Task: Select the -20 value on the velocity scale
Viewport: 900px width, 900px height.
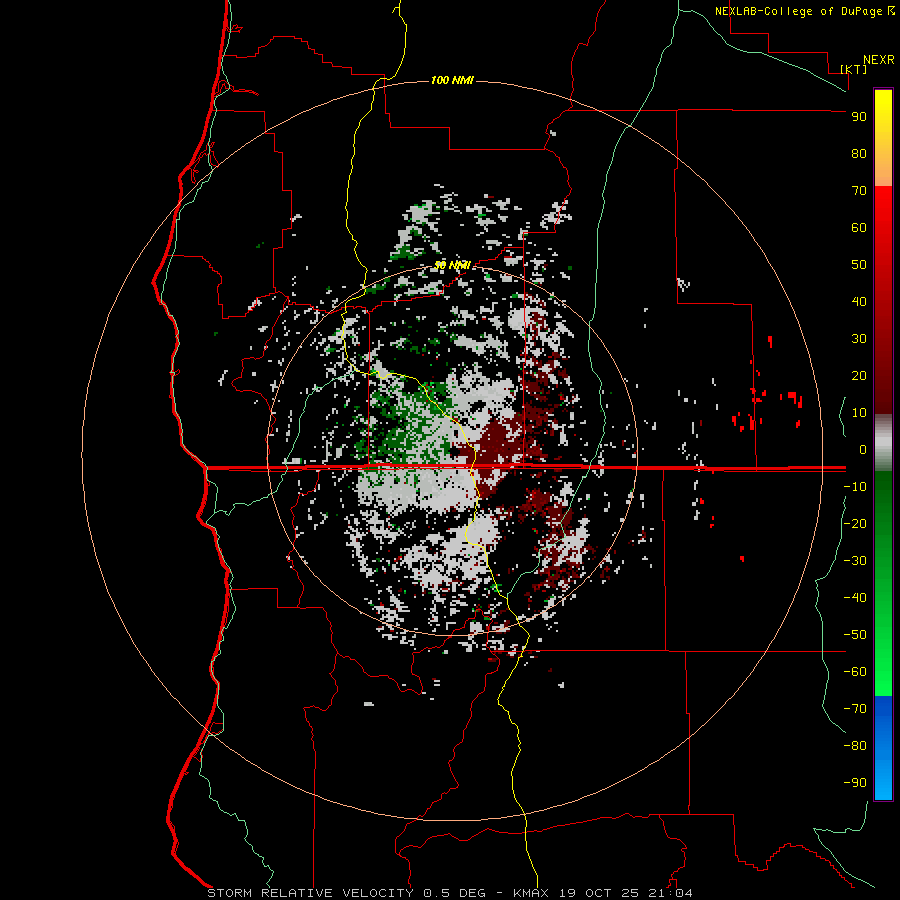Action: pyautogui.click(x=855, y=523)
